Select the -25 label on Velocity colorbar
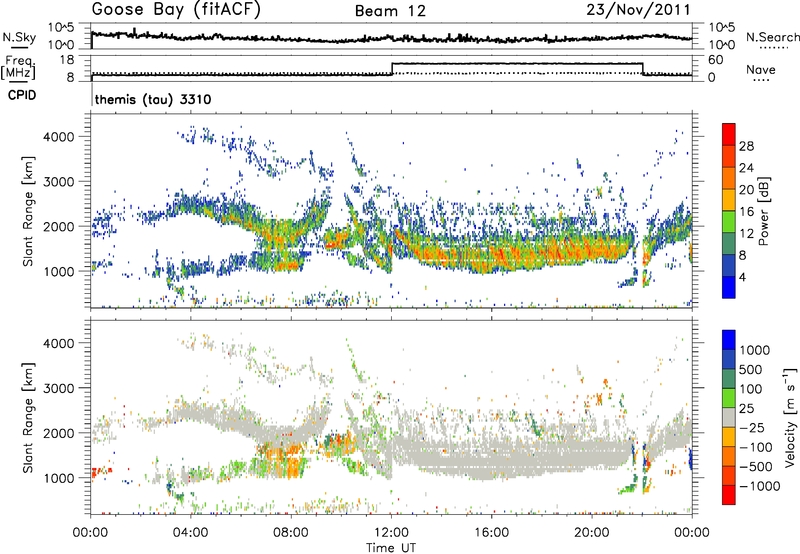800x554 pixels. [x=752, y=427]
